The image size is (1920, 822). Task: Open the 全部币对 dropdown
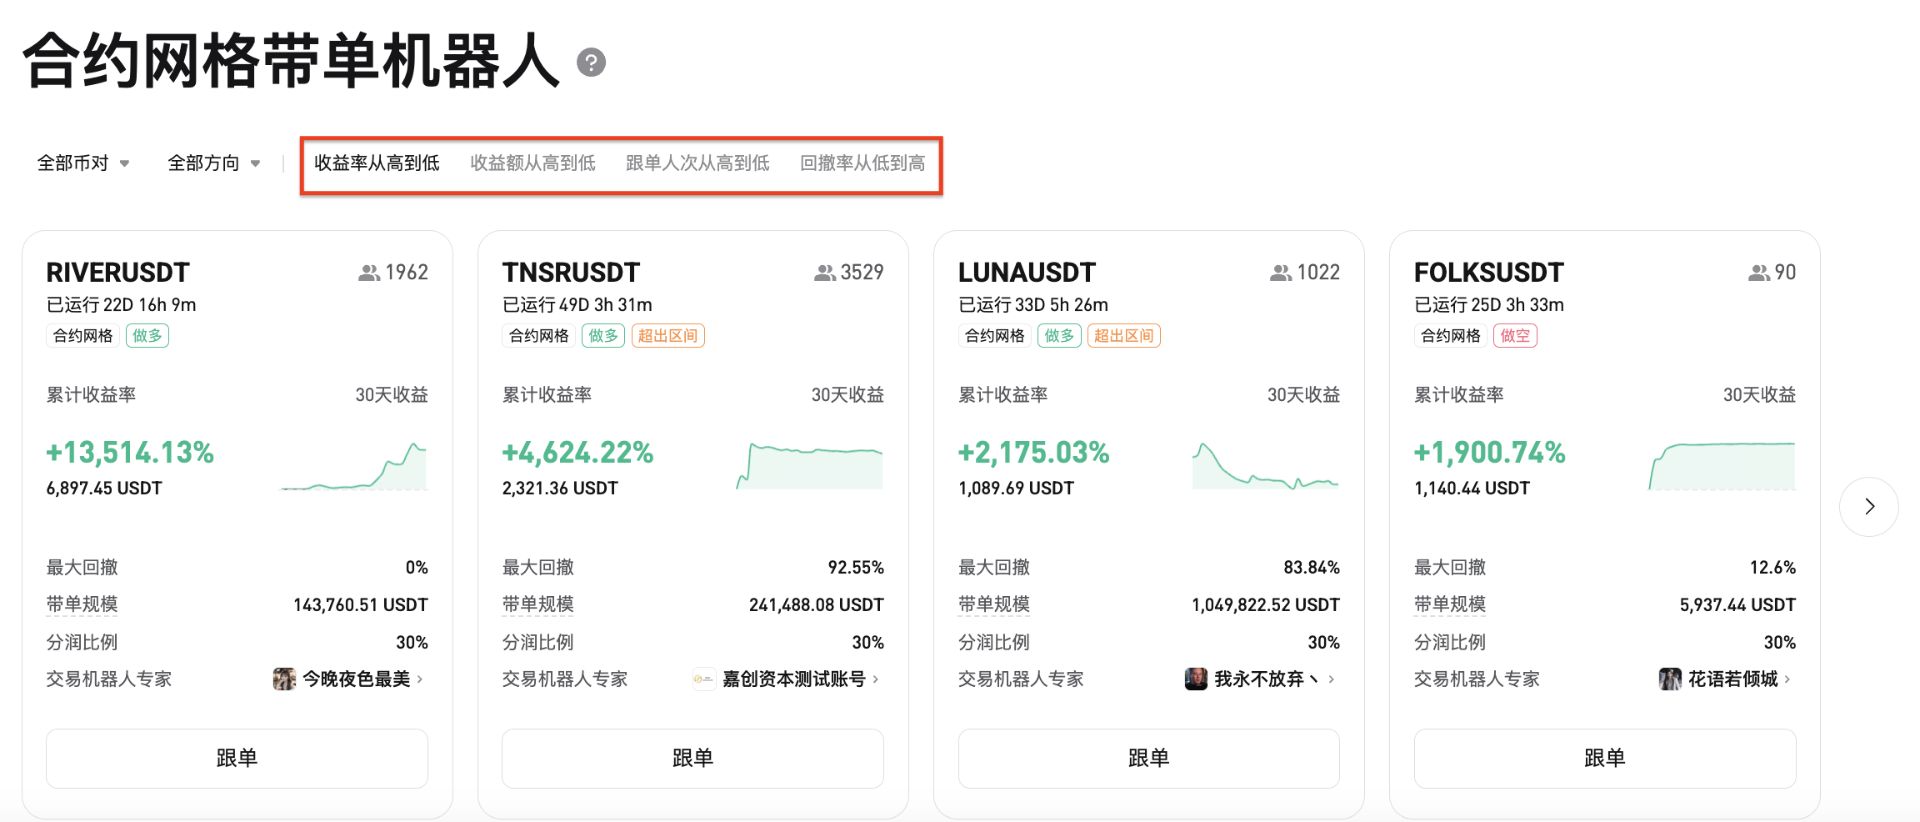[83, 163]
